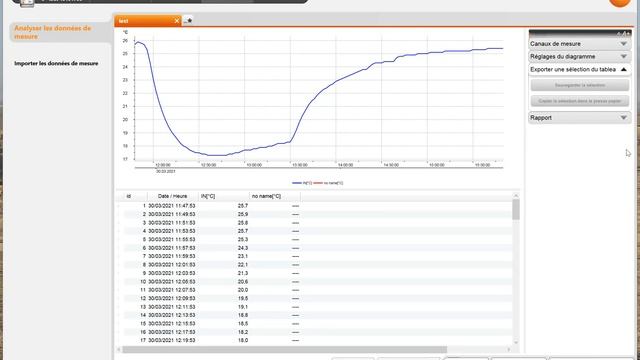640x360 pixels.
Task: Click the '24.3' value in row 6
Action: click(243, 248)
